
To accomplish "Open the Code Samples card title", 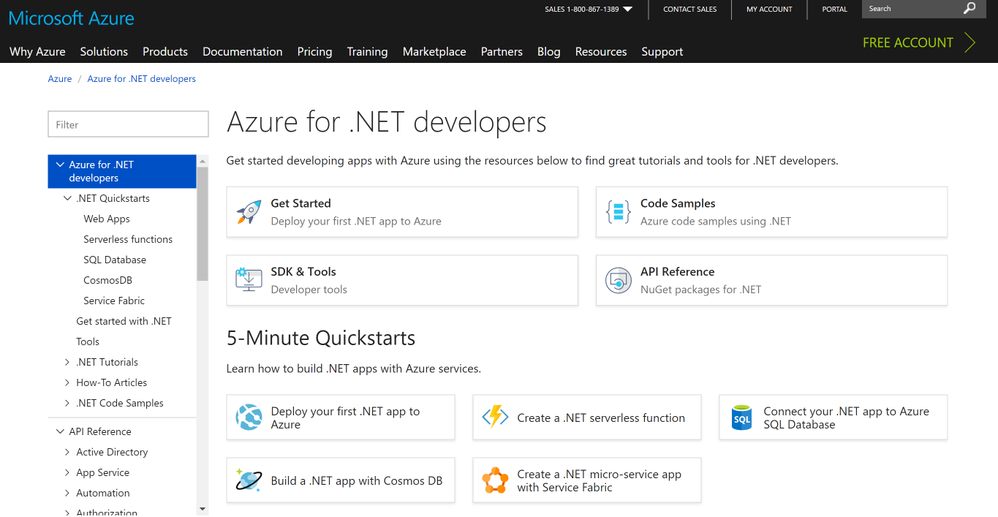I will click(678, 203).
